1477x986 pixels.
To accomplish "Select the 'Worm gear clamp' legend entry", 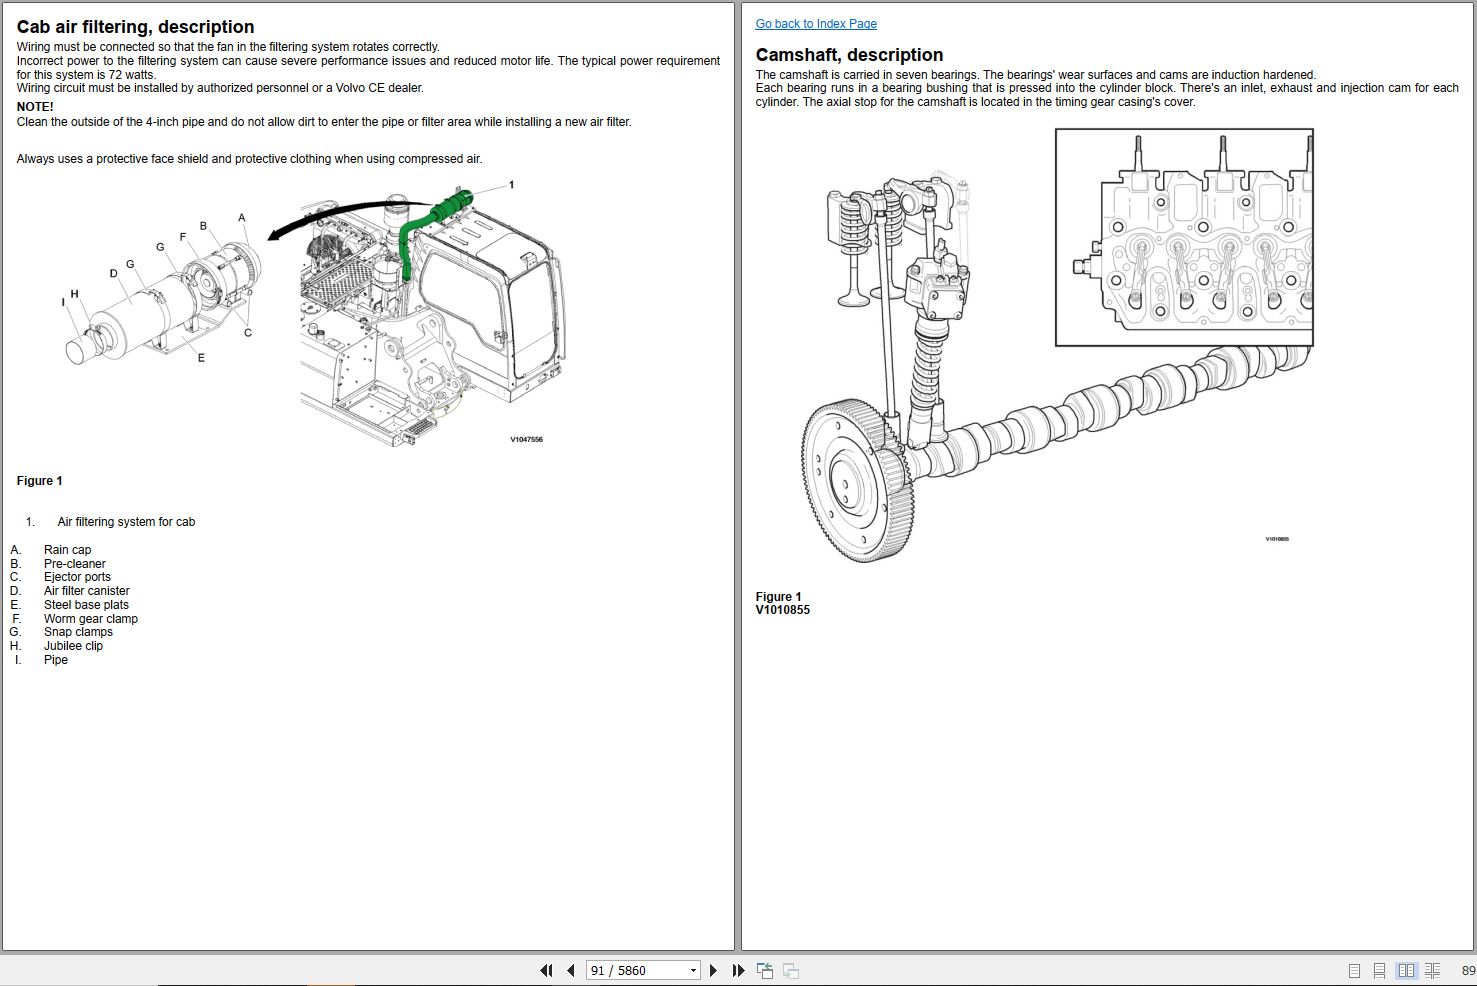I will click(x=90, y=619).
